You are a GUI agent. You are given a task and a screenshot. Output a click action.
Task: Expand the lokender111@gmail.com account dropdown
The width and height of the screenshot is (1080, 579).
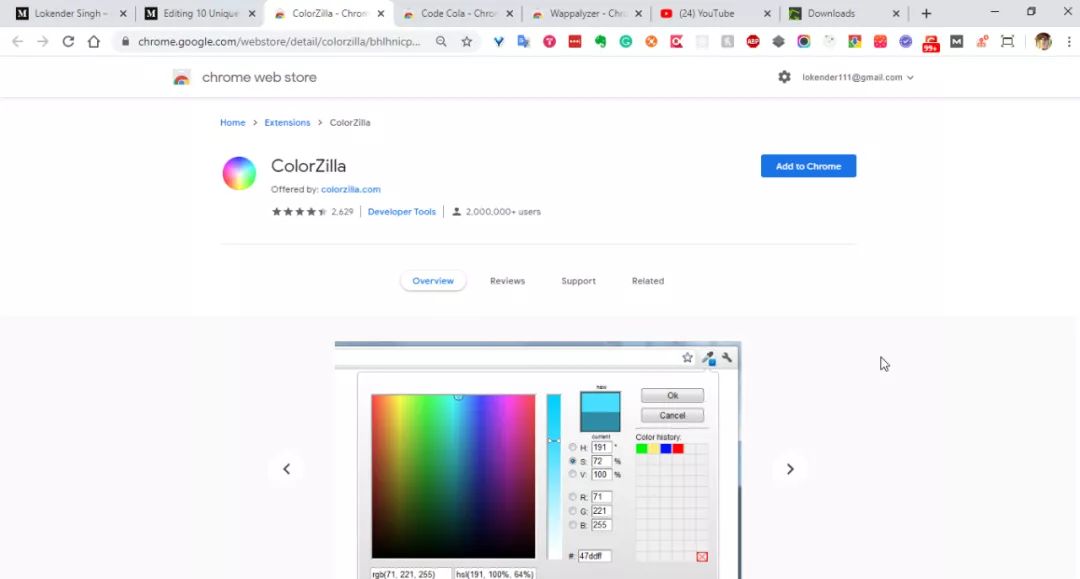pyautogui.click(x=858, y=77)
